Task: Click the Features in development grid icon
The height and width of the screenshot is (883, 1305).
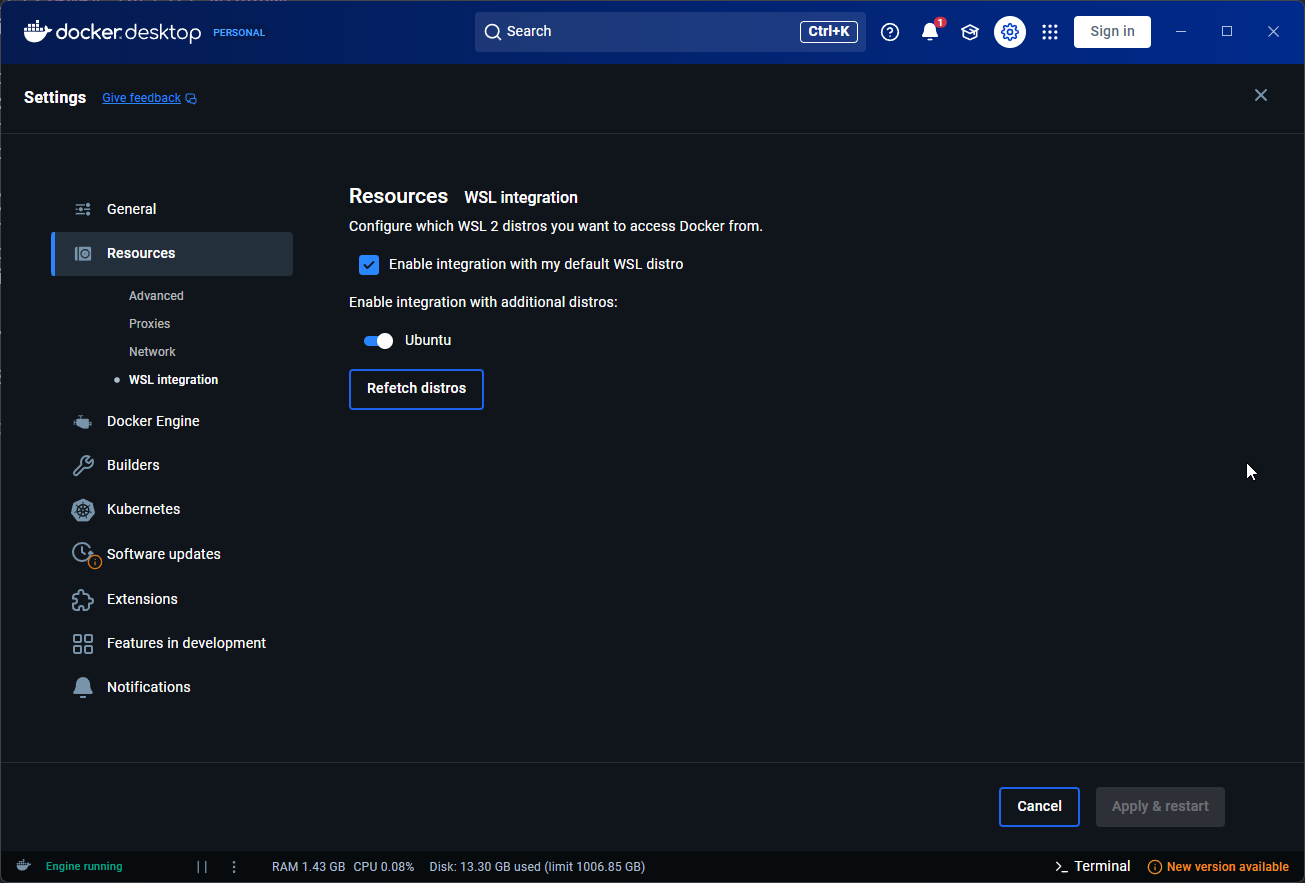Action: [83, 644]
